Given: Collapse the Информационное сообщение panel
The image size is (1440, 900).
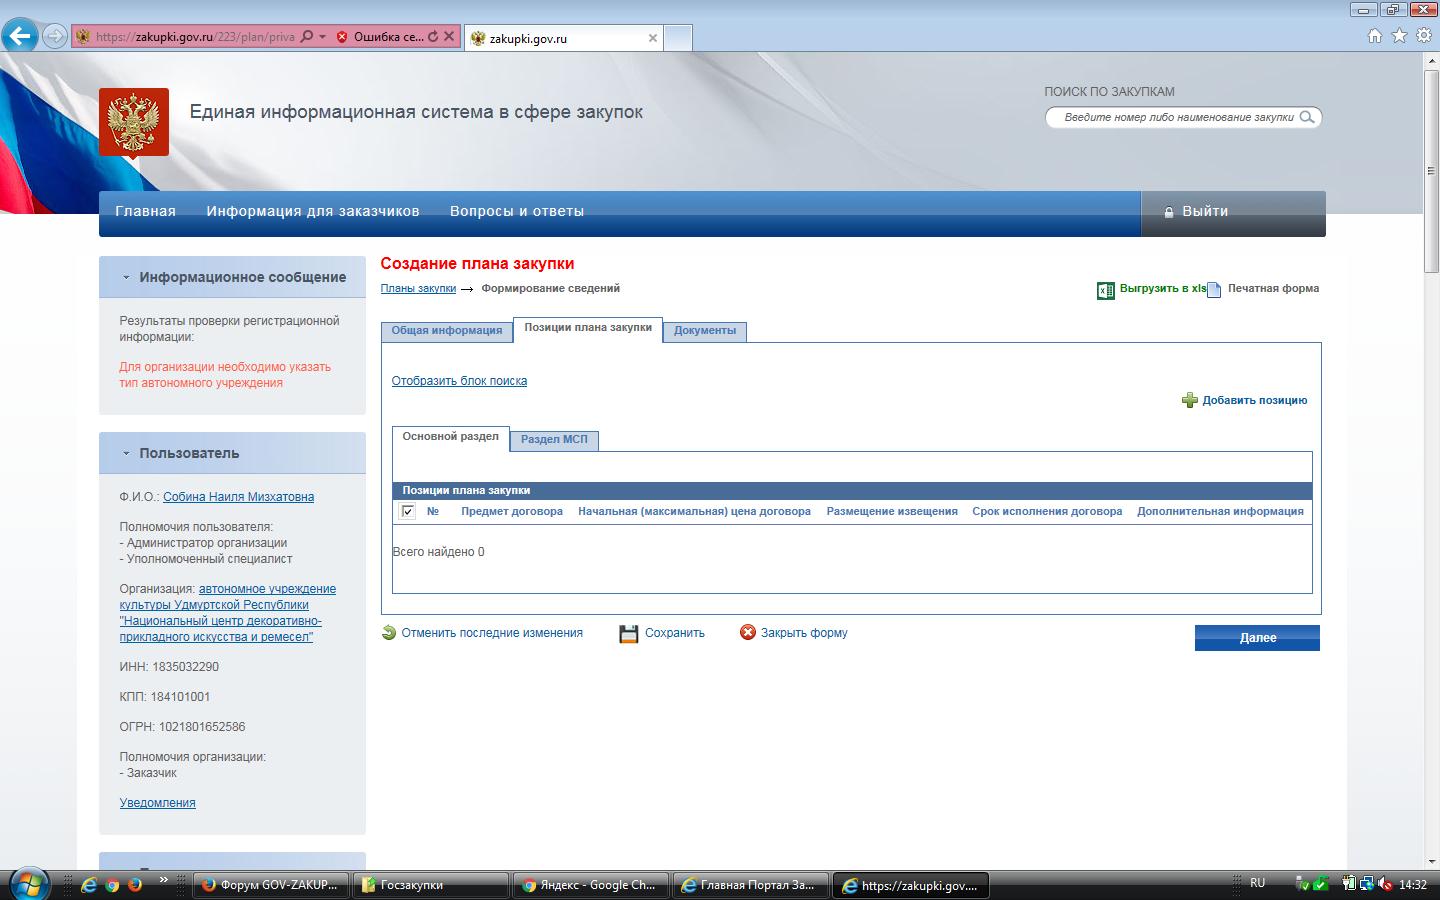Looking at the screenshot, I should pyautogui.click(x=126, y=277).
